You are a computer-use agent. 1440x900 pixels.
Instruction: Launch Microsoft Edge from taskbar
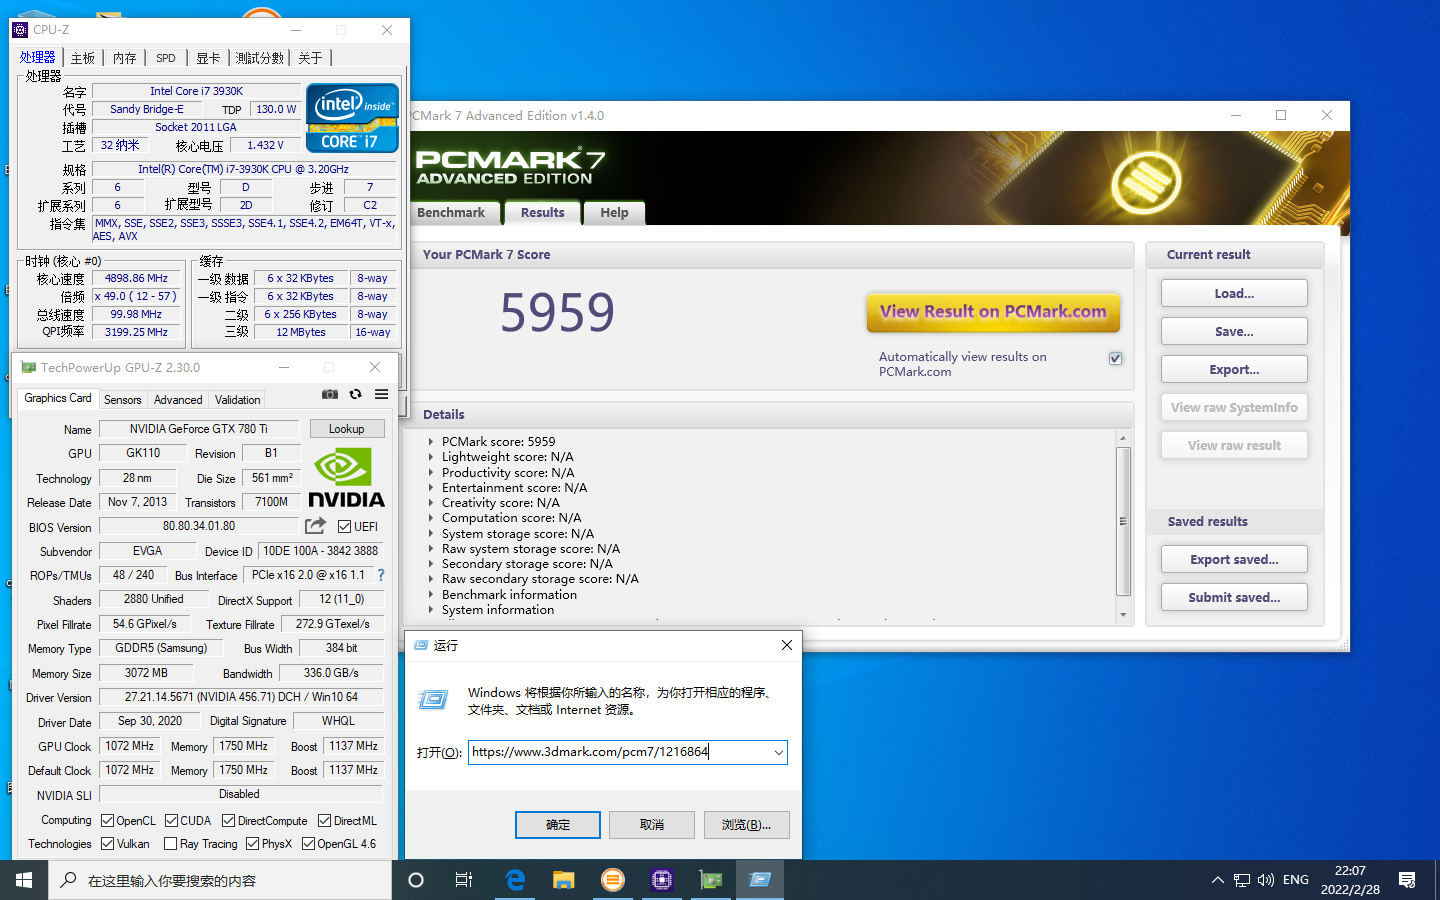pos(515,880)
